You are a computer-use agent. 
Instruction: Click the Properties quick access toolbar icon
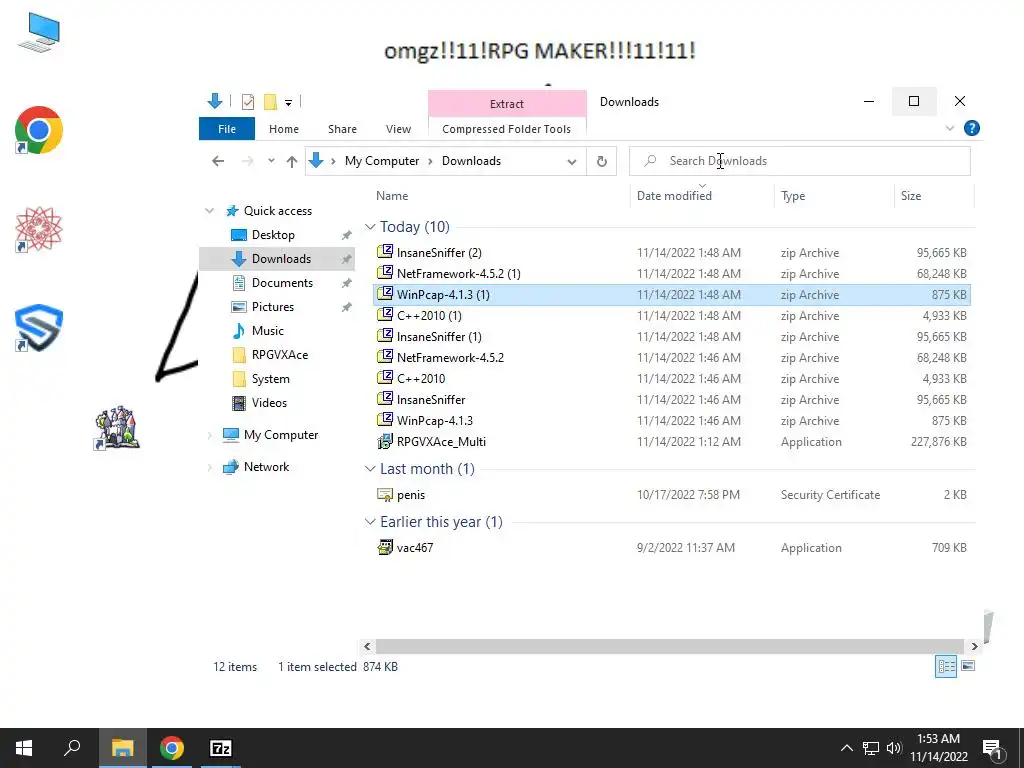[248, 101]
